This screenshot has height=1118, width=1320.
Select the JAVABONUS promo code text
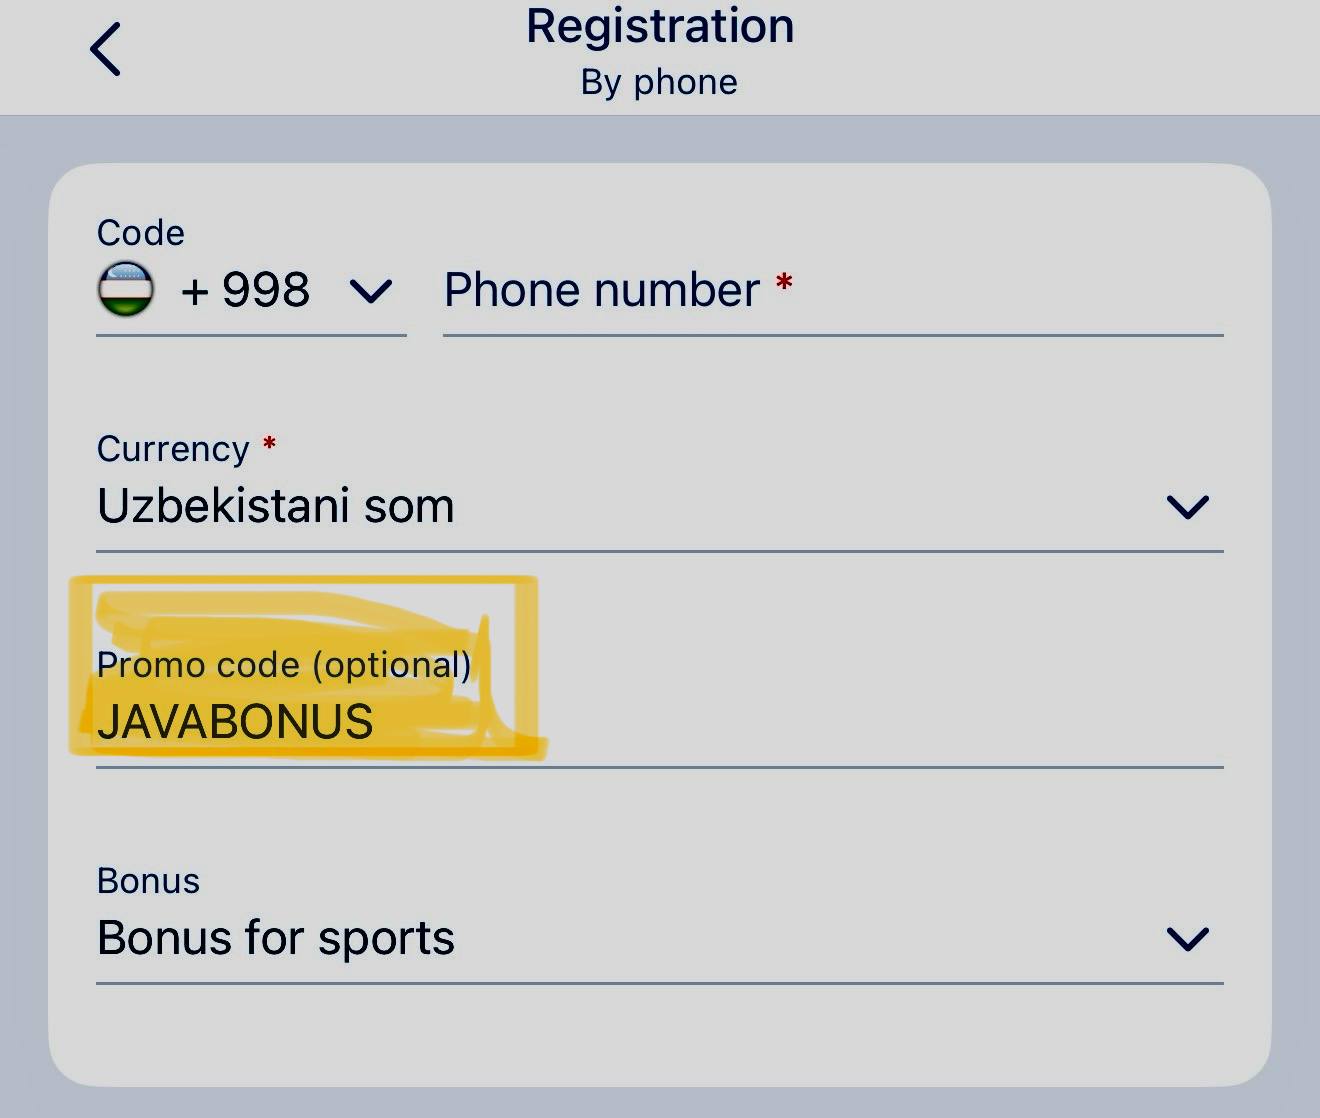coord(236,720)
